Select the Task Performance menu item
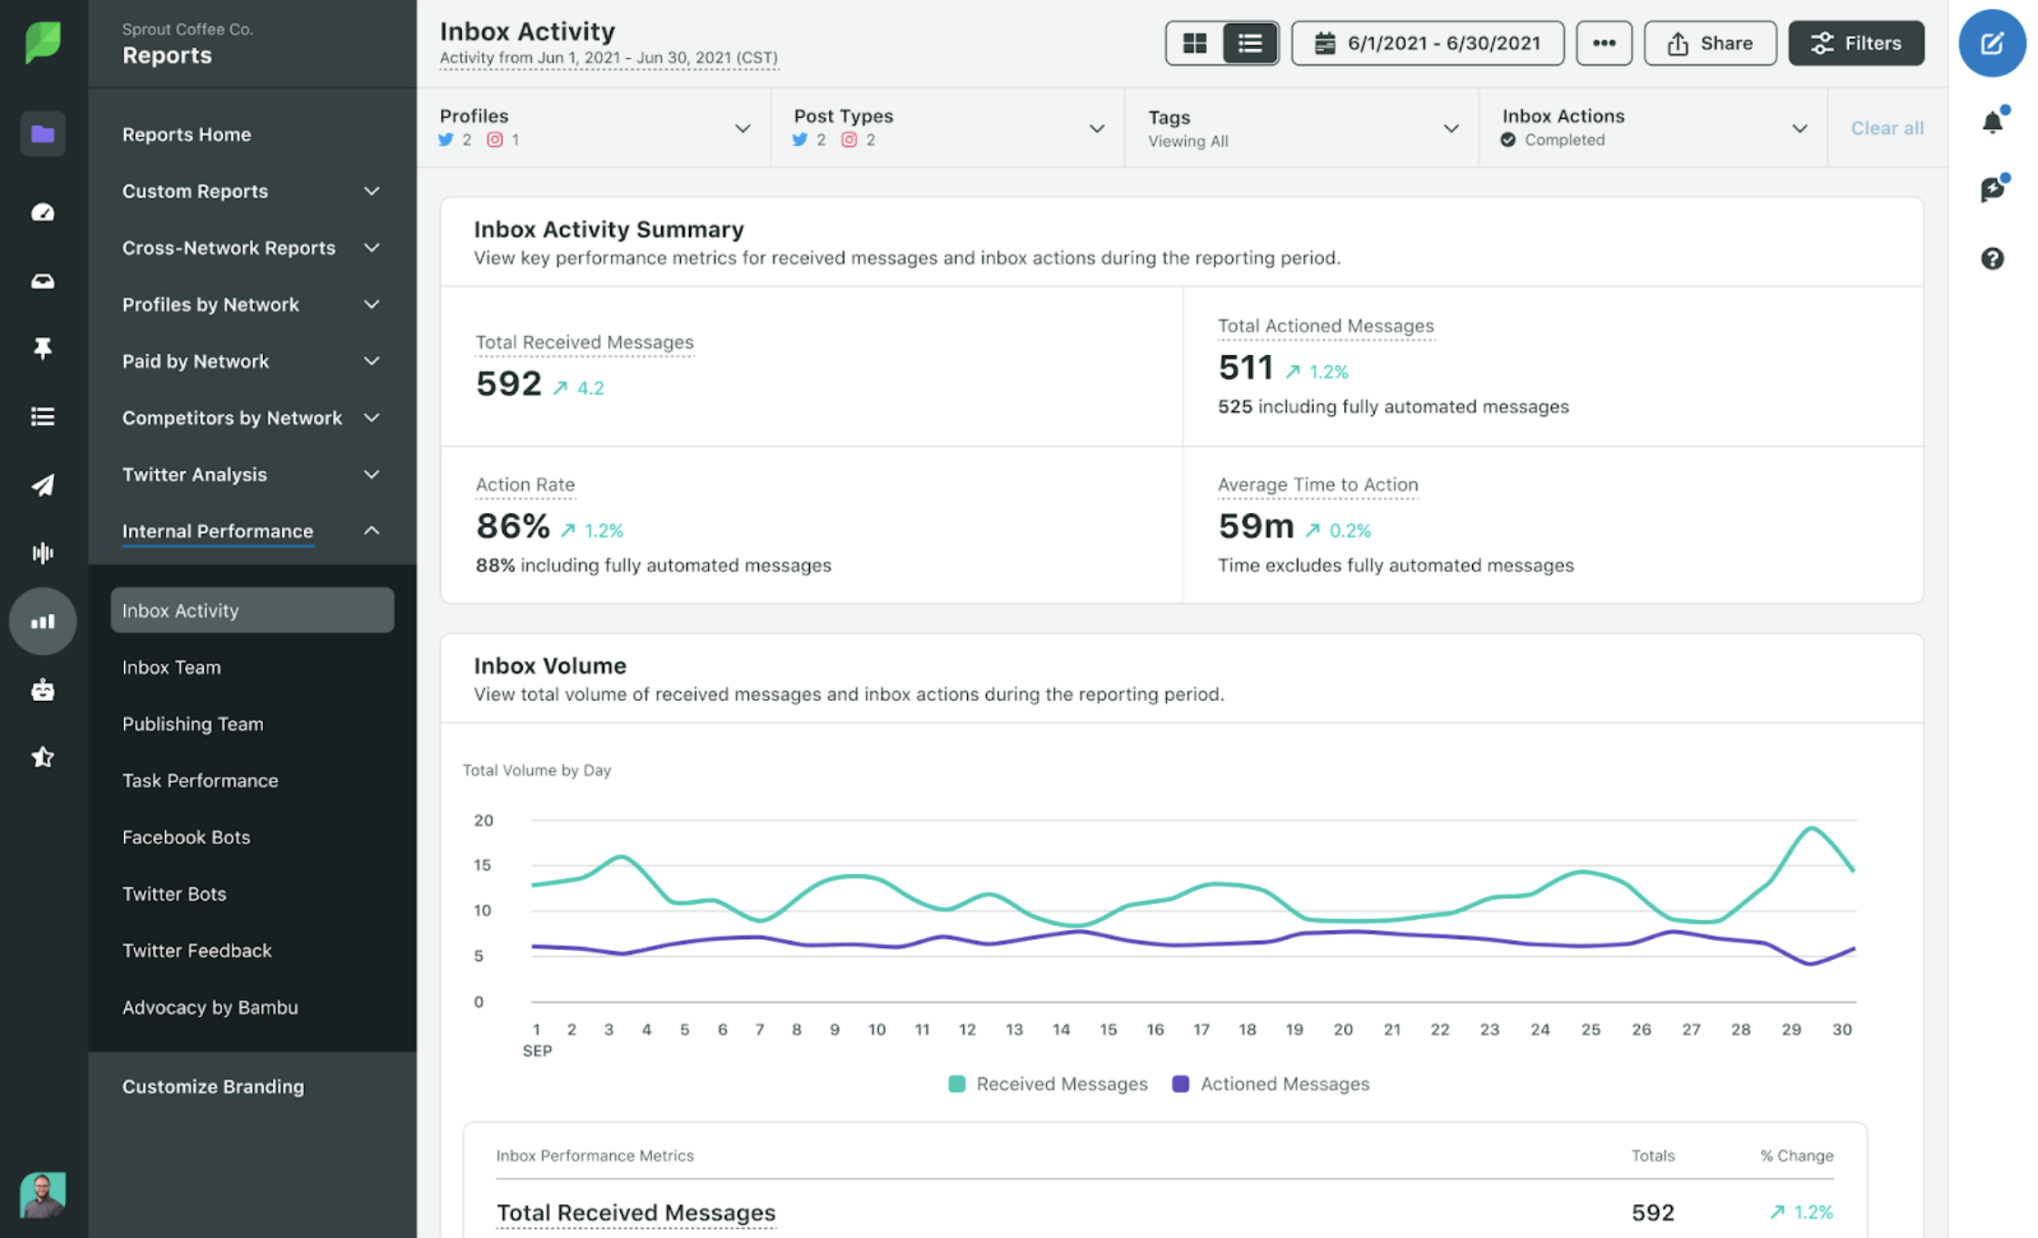The image size is (2038, 1238). click(x=199, y=779)
